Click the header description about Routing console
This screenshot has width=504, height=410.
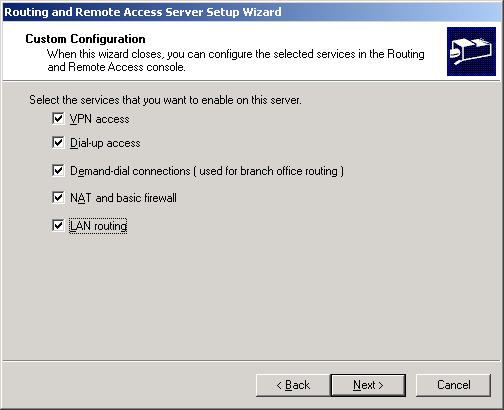tap(236, 60)
